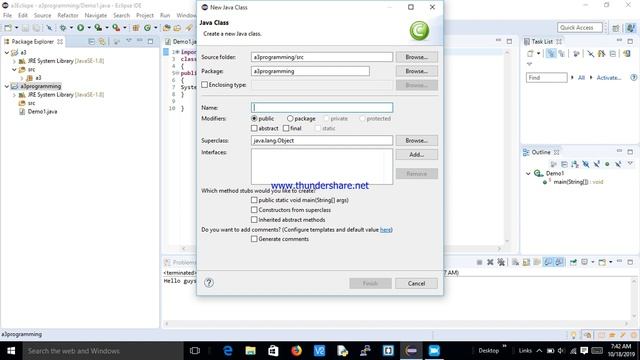Check the abstract modifier checkbox

tap(254, 128)
